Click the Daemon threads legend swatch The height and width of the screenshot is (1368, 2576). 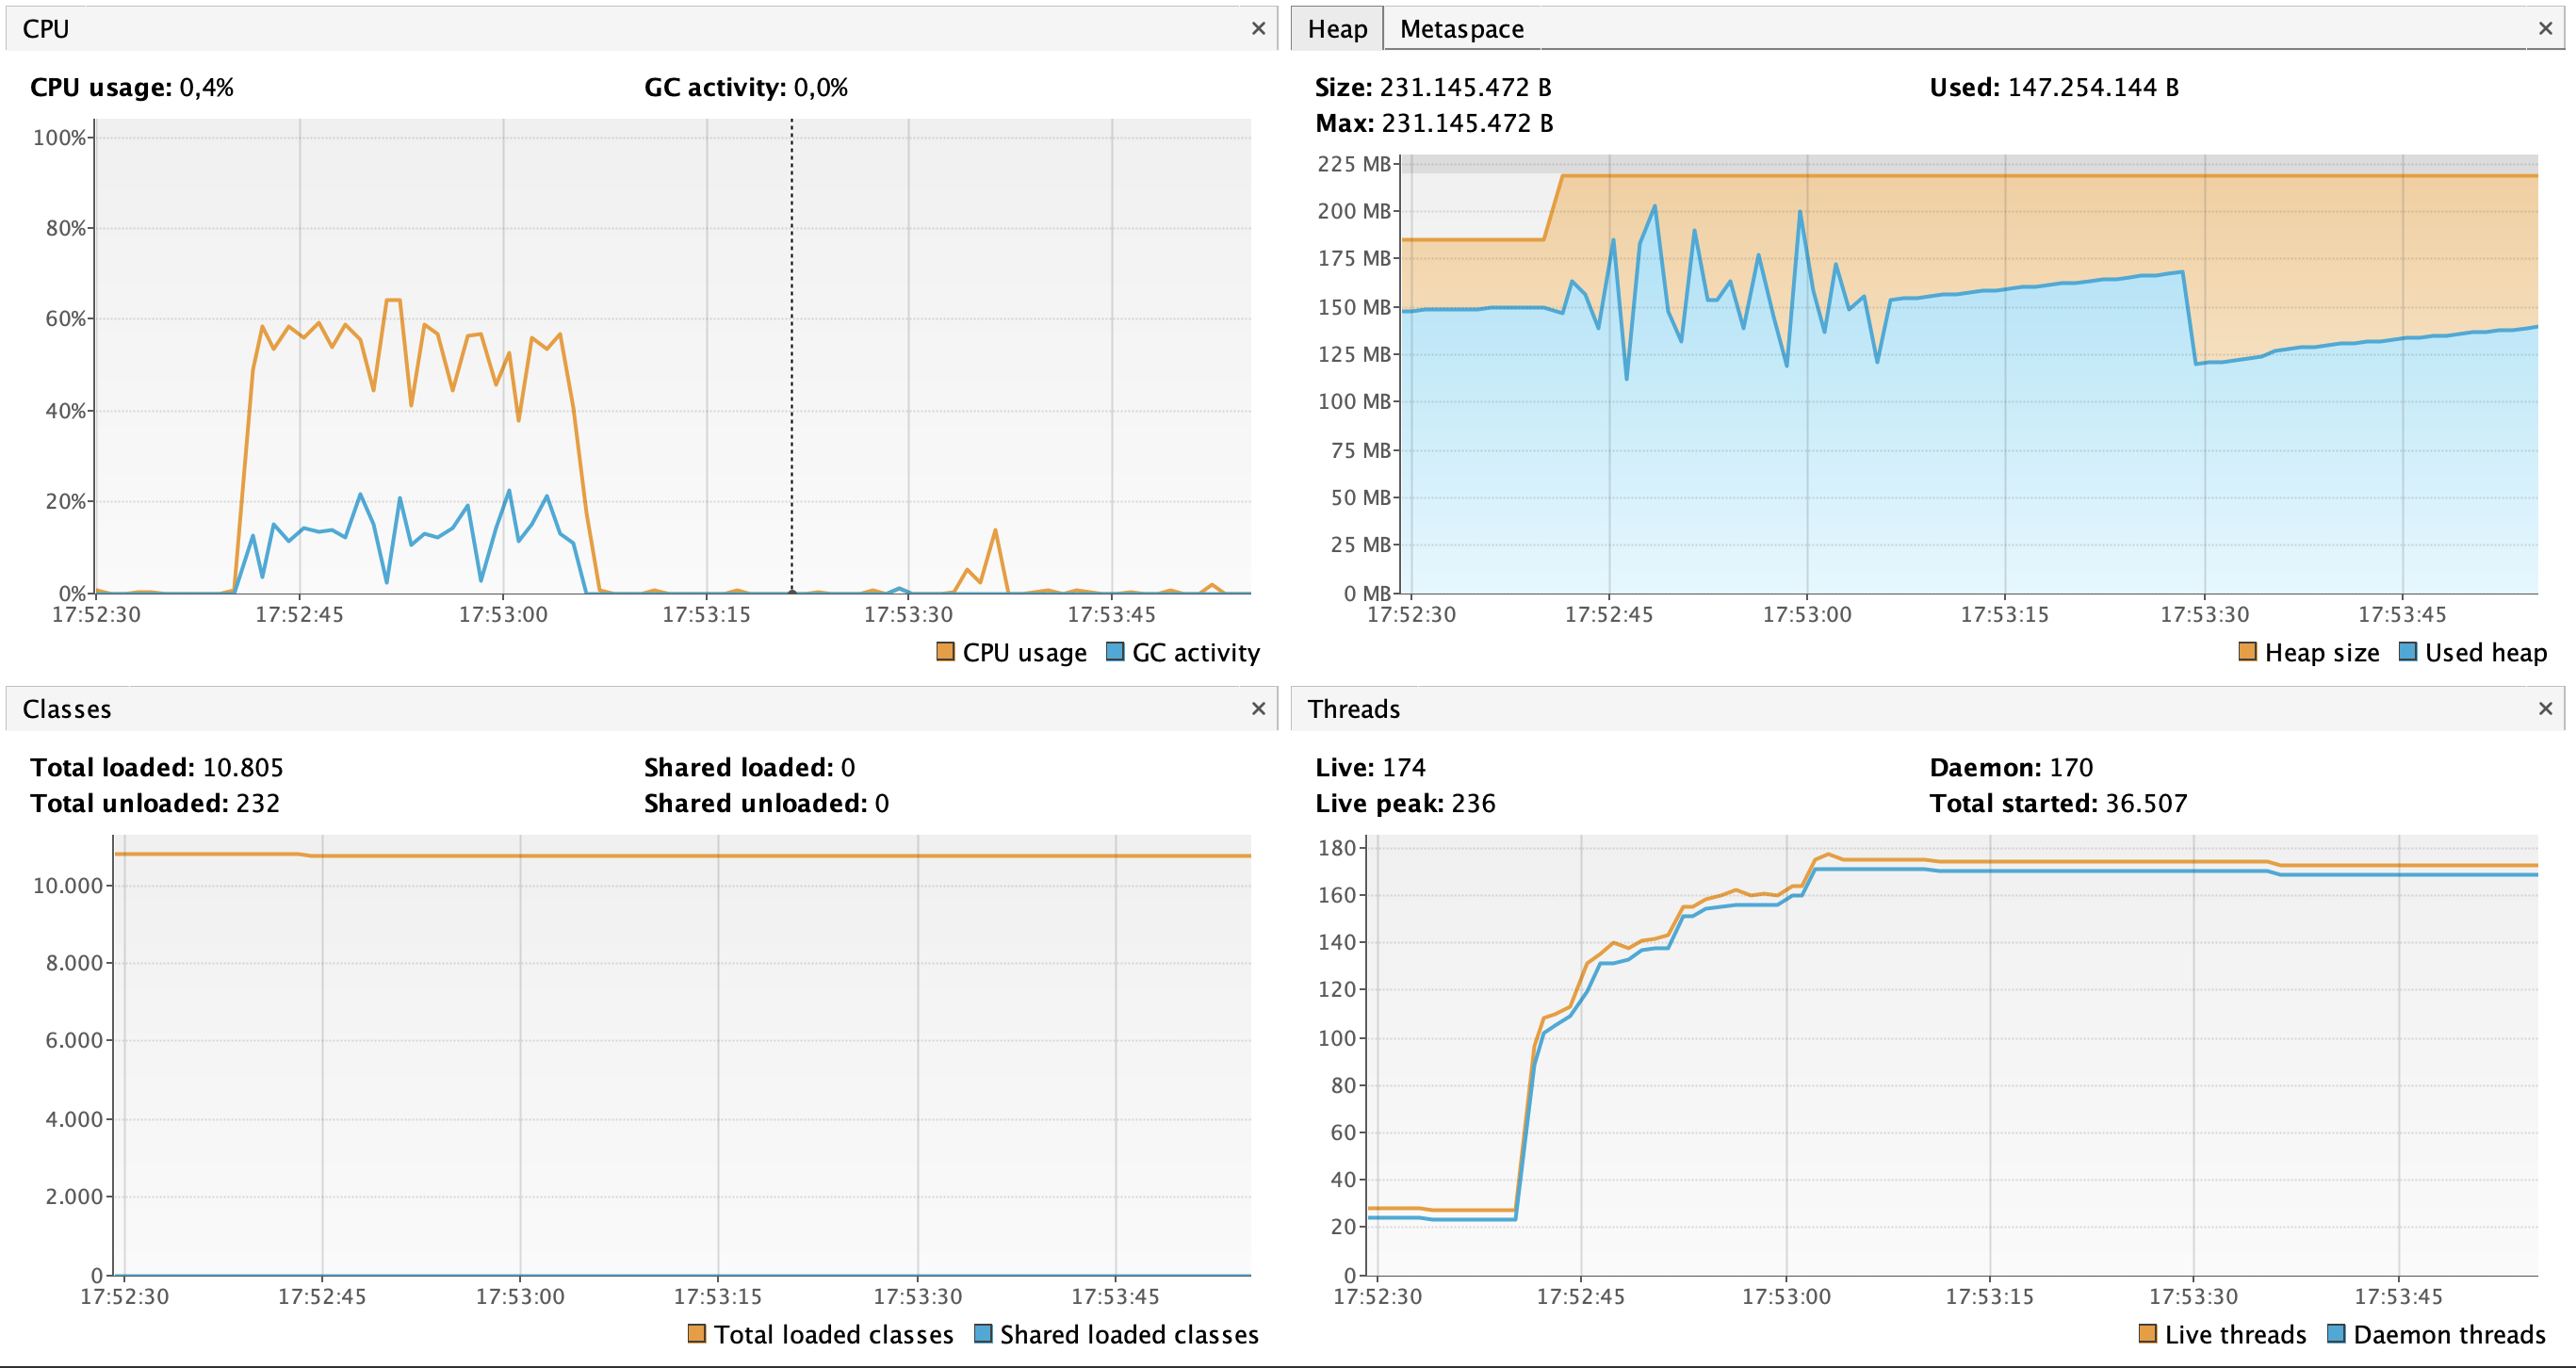(x=2336, y=1333)
